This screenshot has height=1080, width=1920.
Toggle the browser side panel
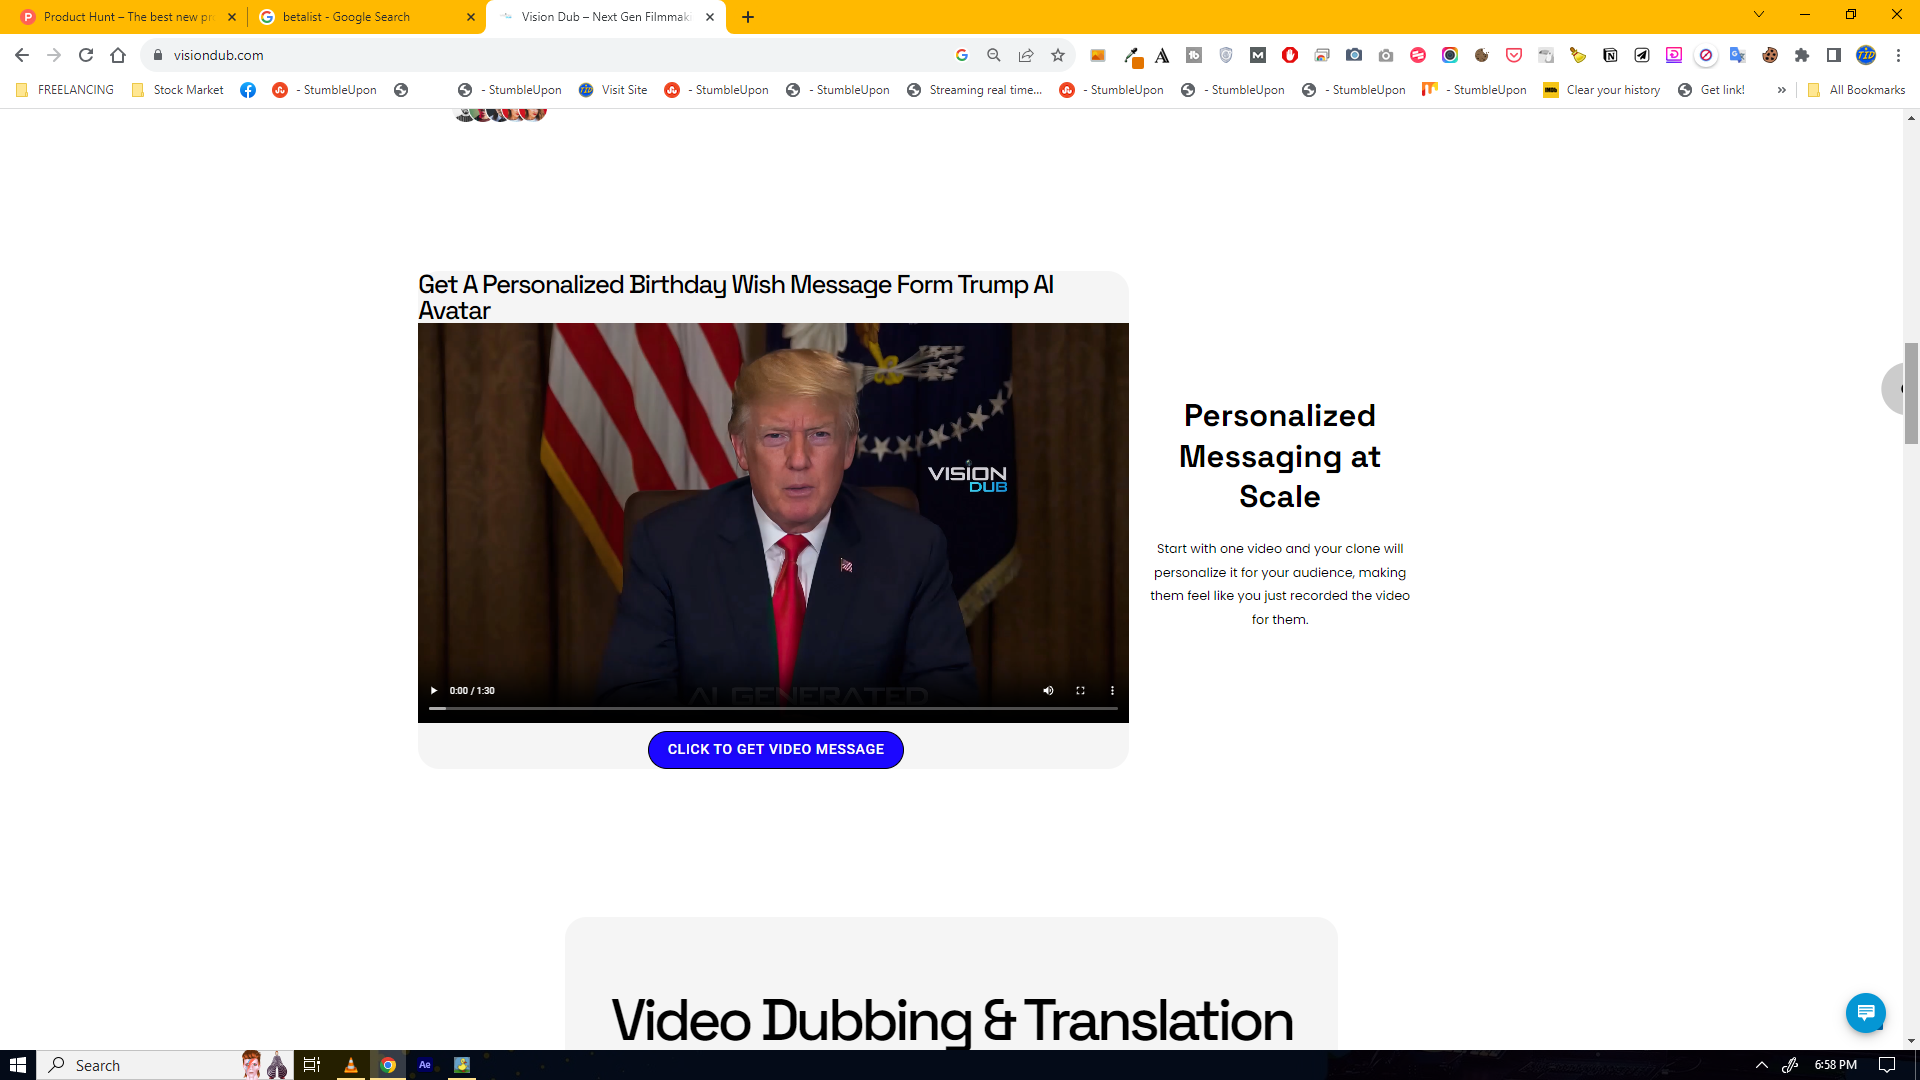click(x=1834, y=55)
